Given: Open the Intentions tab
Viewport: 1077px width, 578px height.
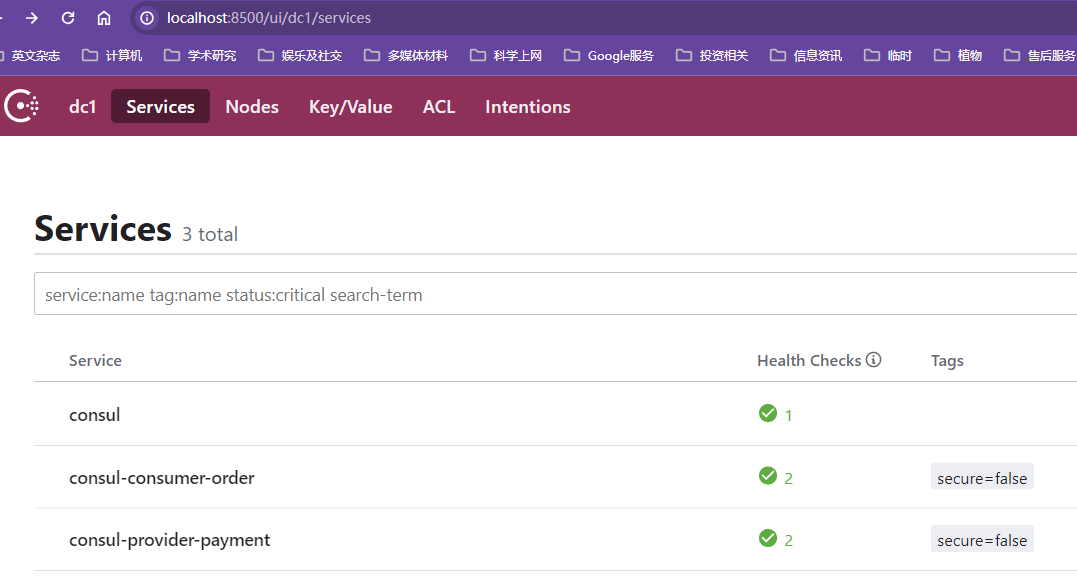Looking at the screenshot, I should click(x=527, y=106).
